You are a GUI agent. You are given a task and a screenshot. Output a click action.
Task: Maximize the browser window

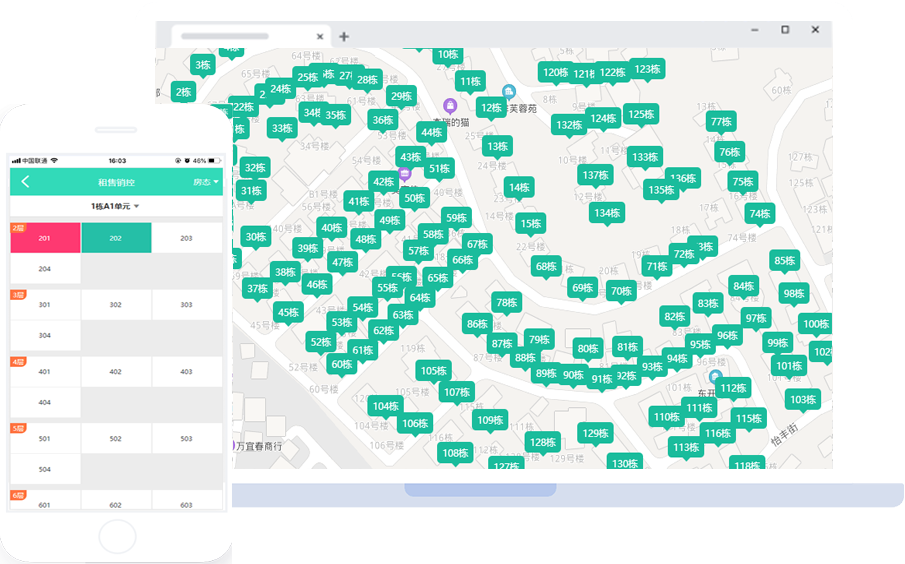[x=785, y=30]
